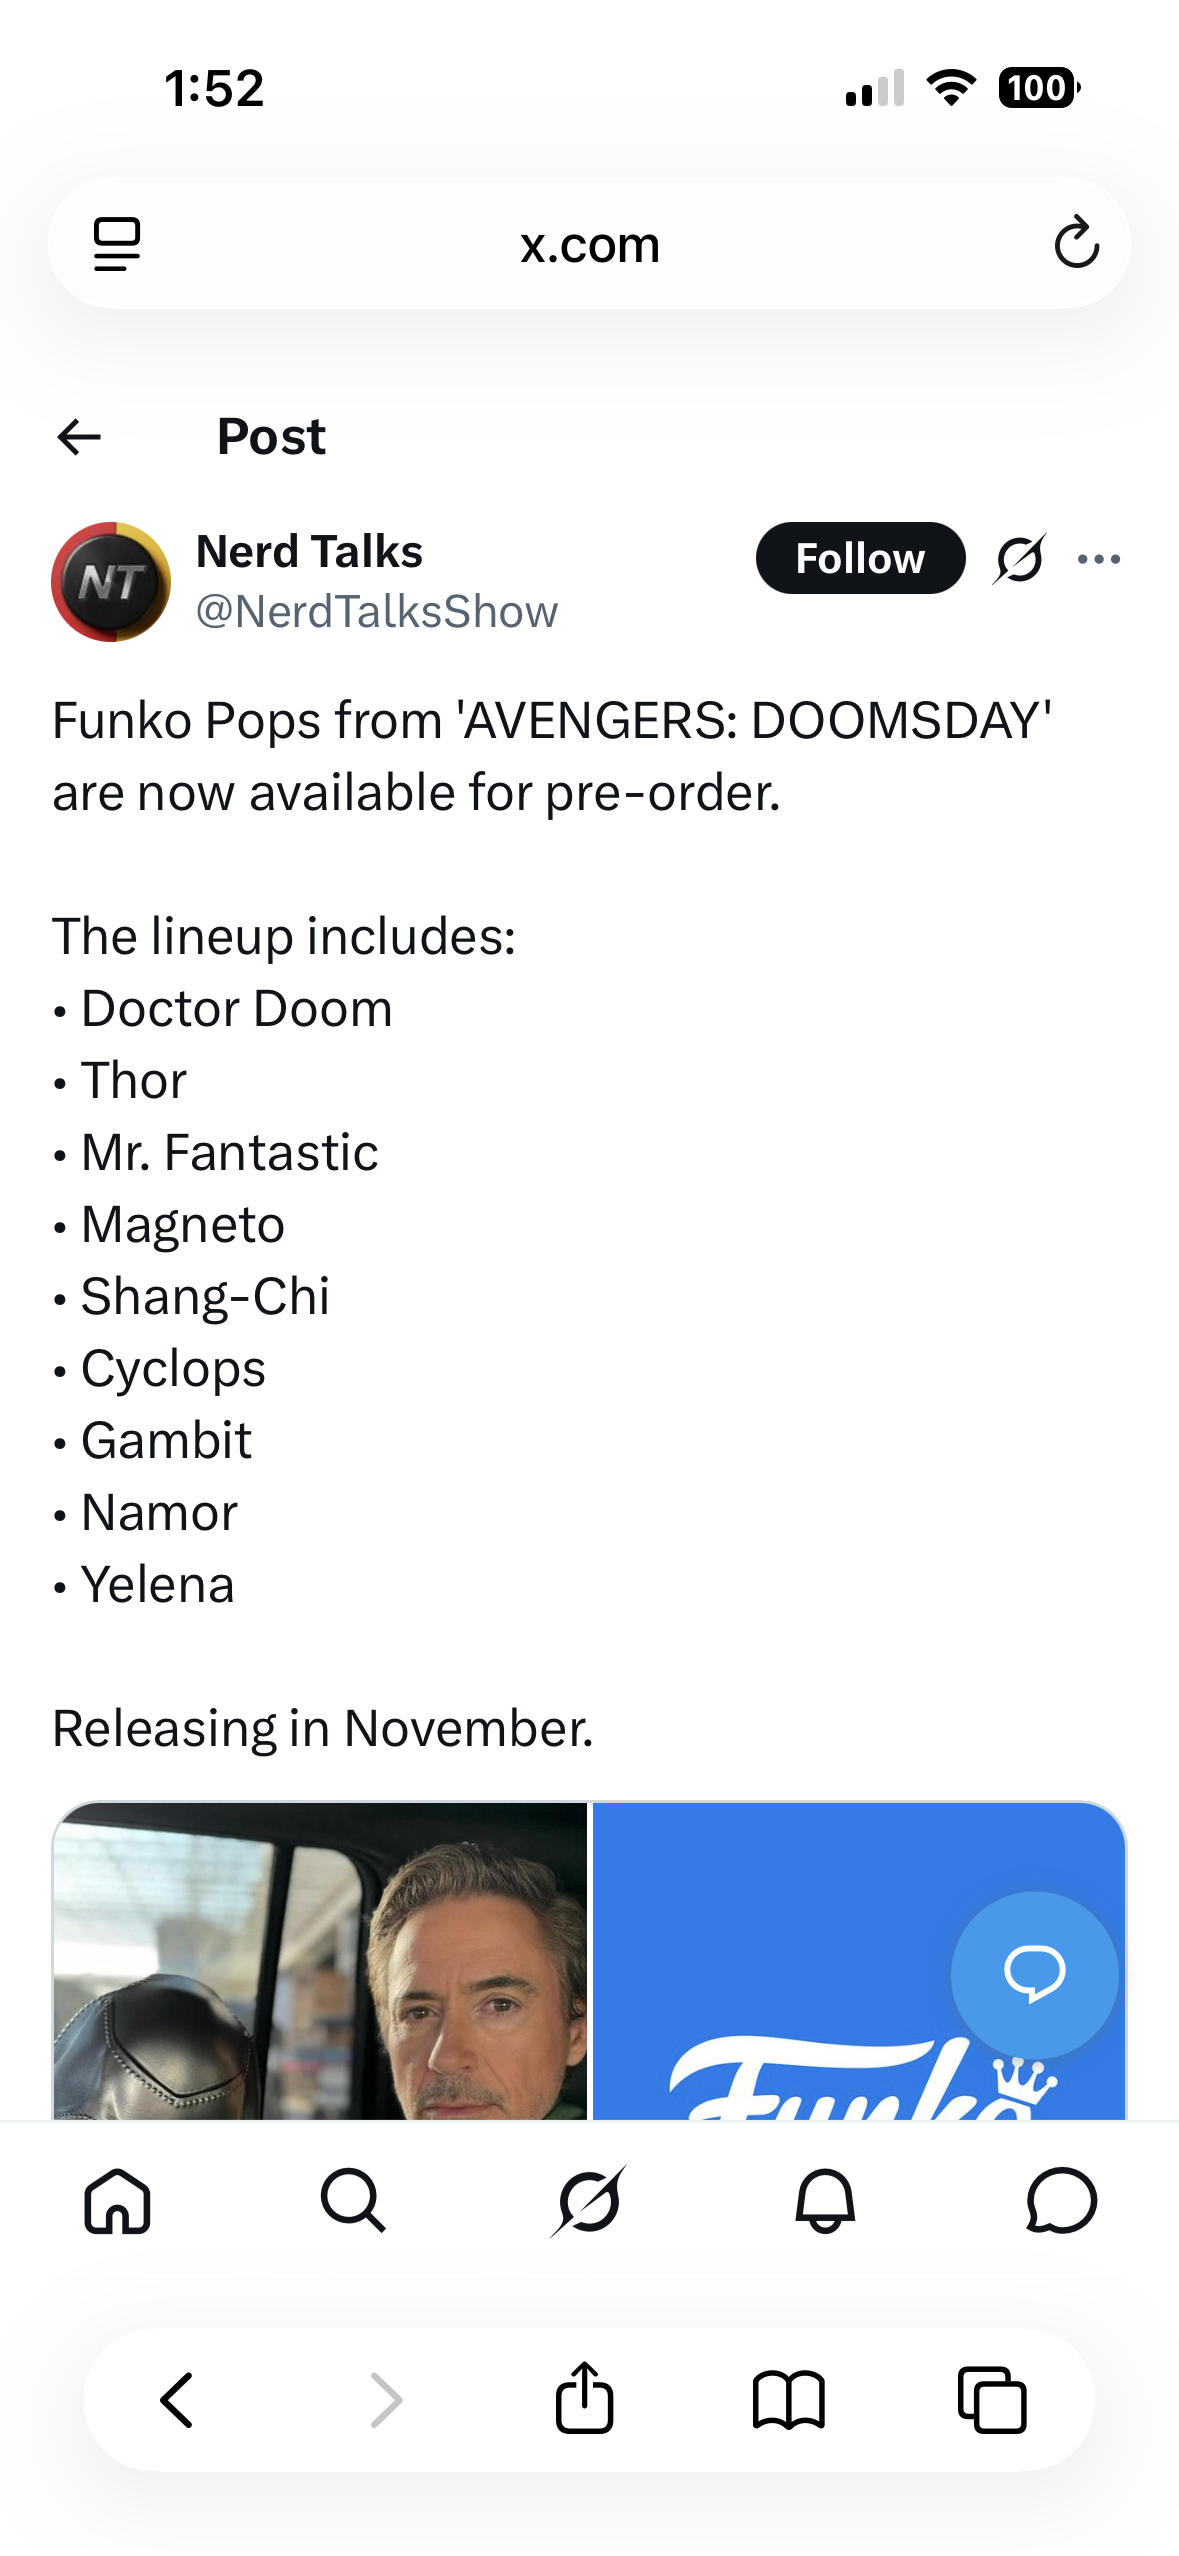Reload the x.com page
This screenshot has height=2556, width=1179.
point(1076,243)
